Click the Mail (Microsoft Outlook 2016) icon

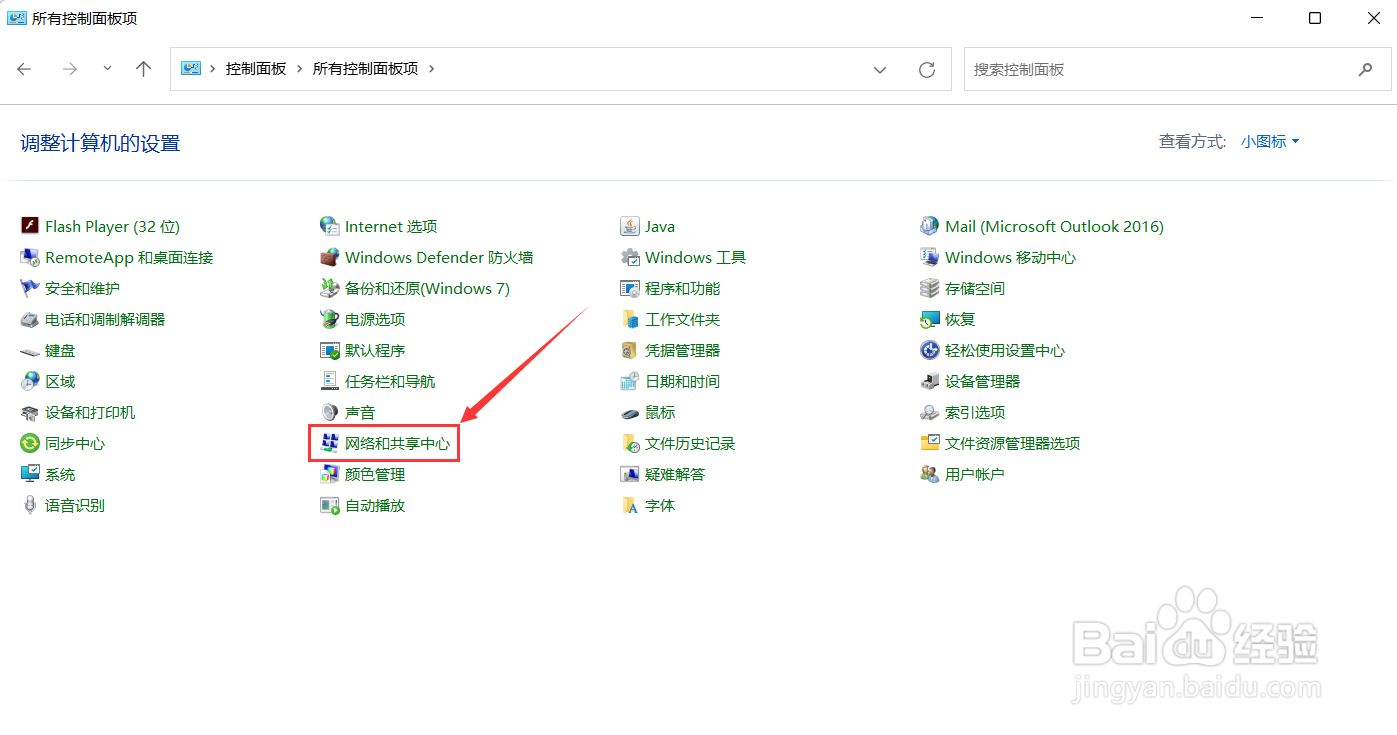point(930,227)
